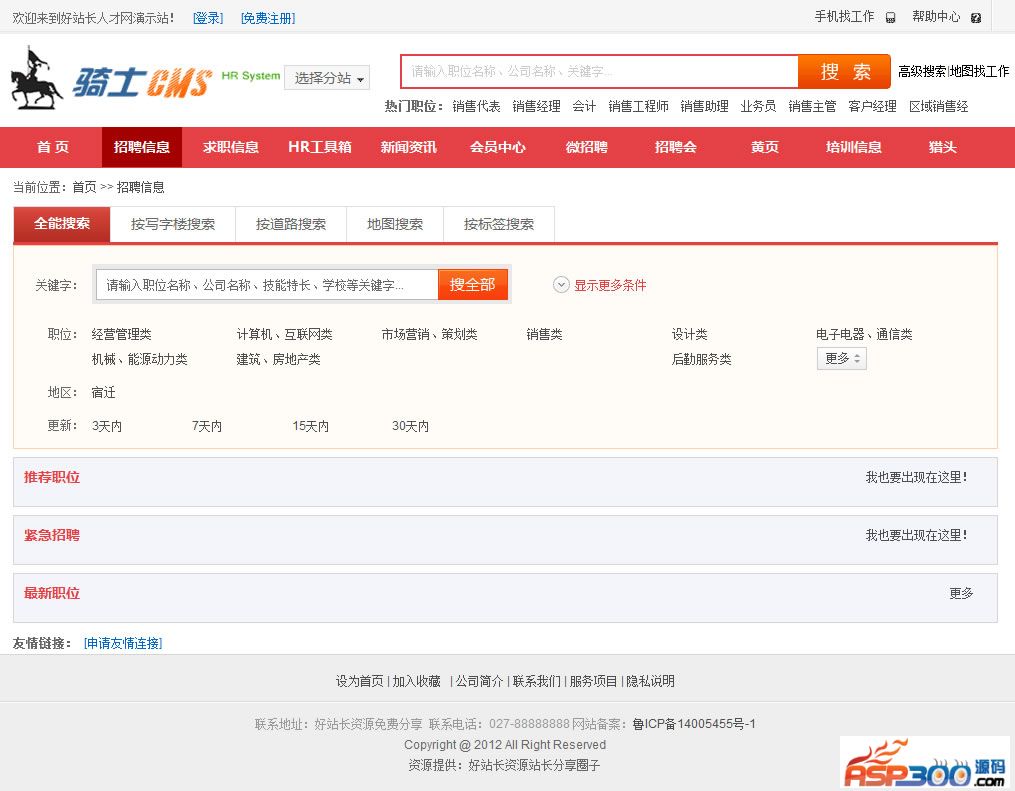Click the top search input field
This screenshot has height=791, width=1015.
599,71
